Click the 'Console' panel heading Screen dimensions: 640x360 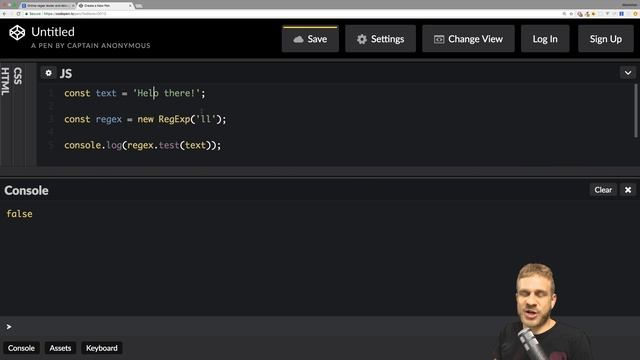point(27,191)
